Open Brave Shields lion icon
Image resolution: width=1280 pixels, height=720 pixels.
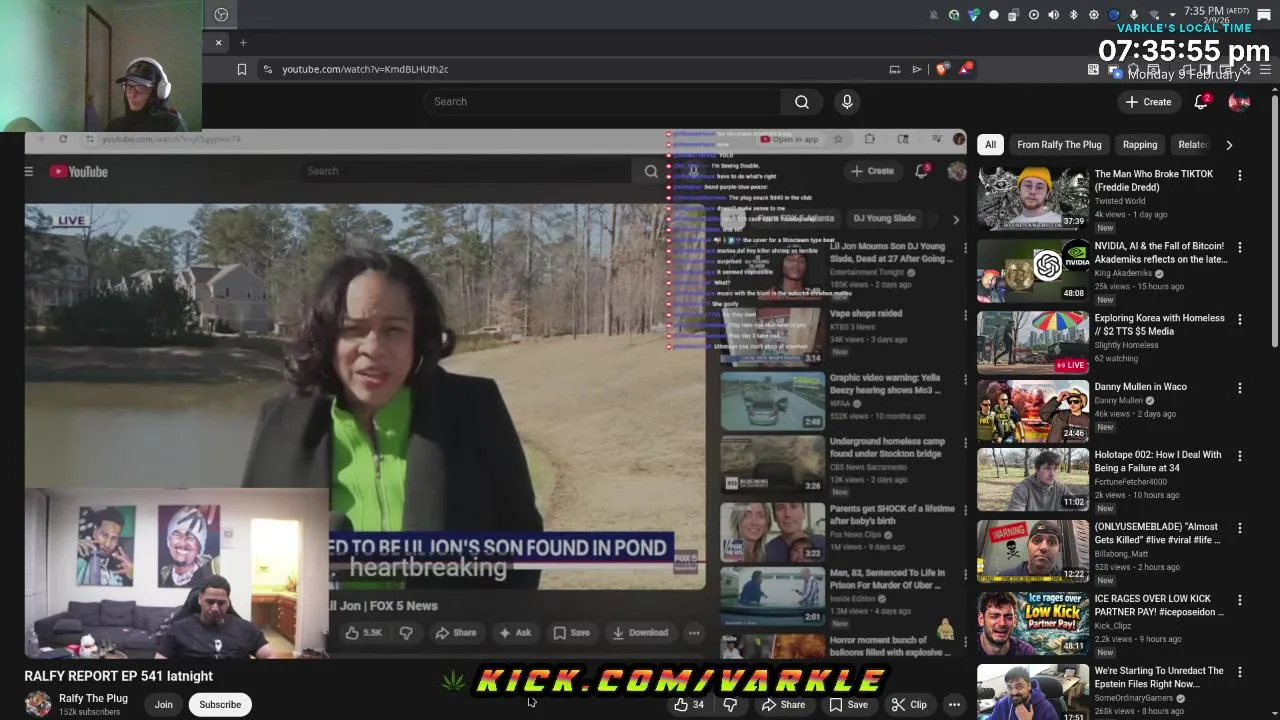pos(942,69)
